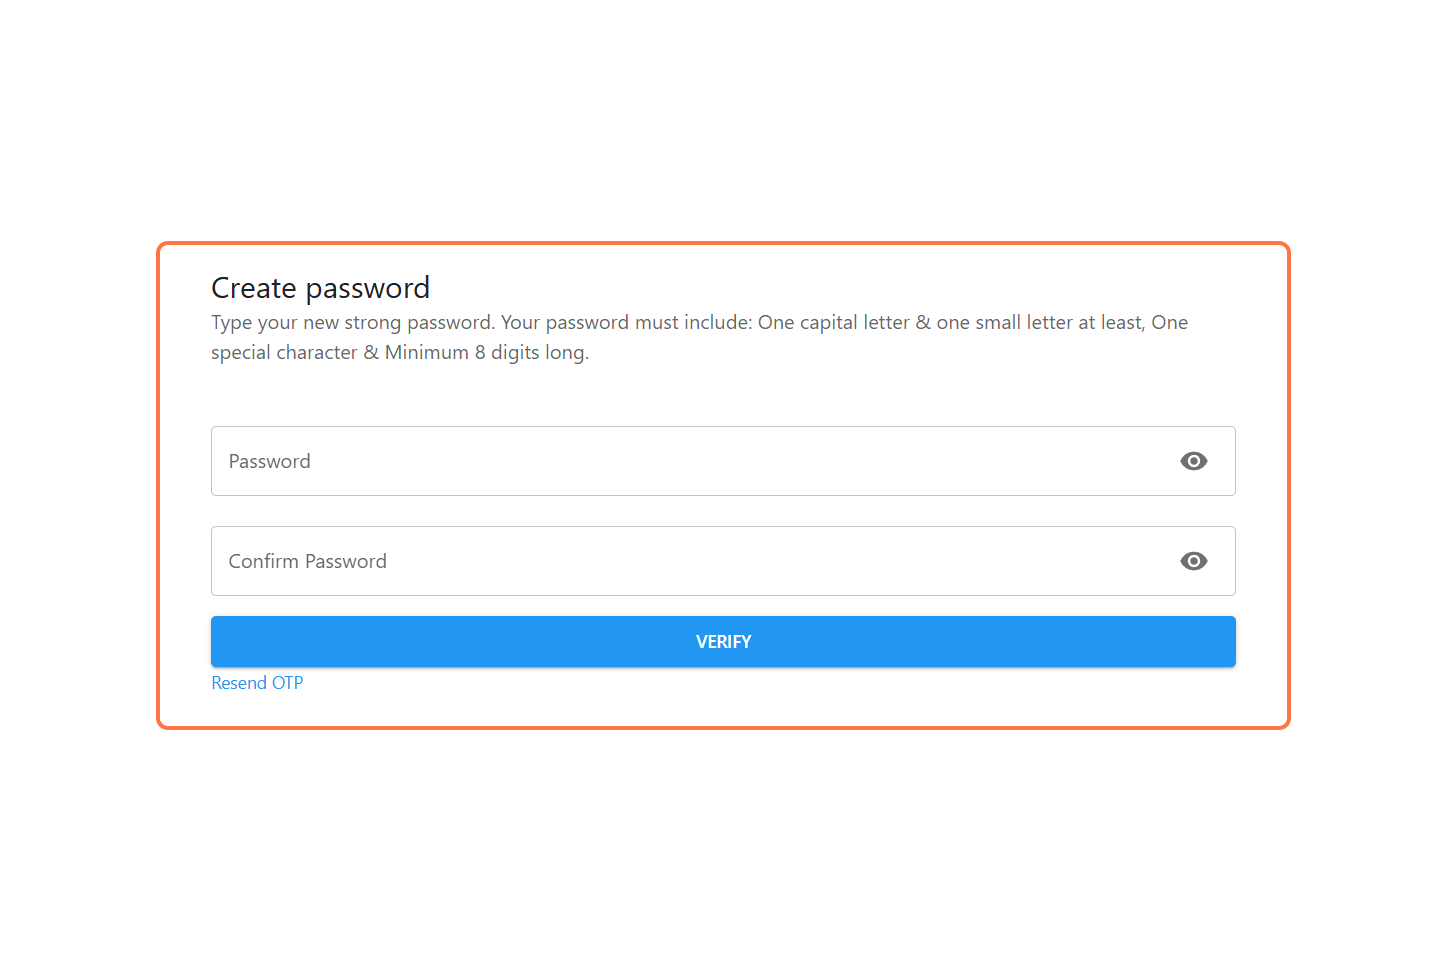Submit the new password with VERIFY
Image resolution: width=1447 pixels, height=970 pixels.
723,641
